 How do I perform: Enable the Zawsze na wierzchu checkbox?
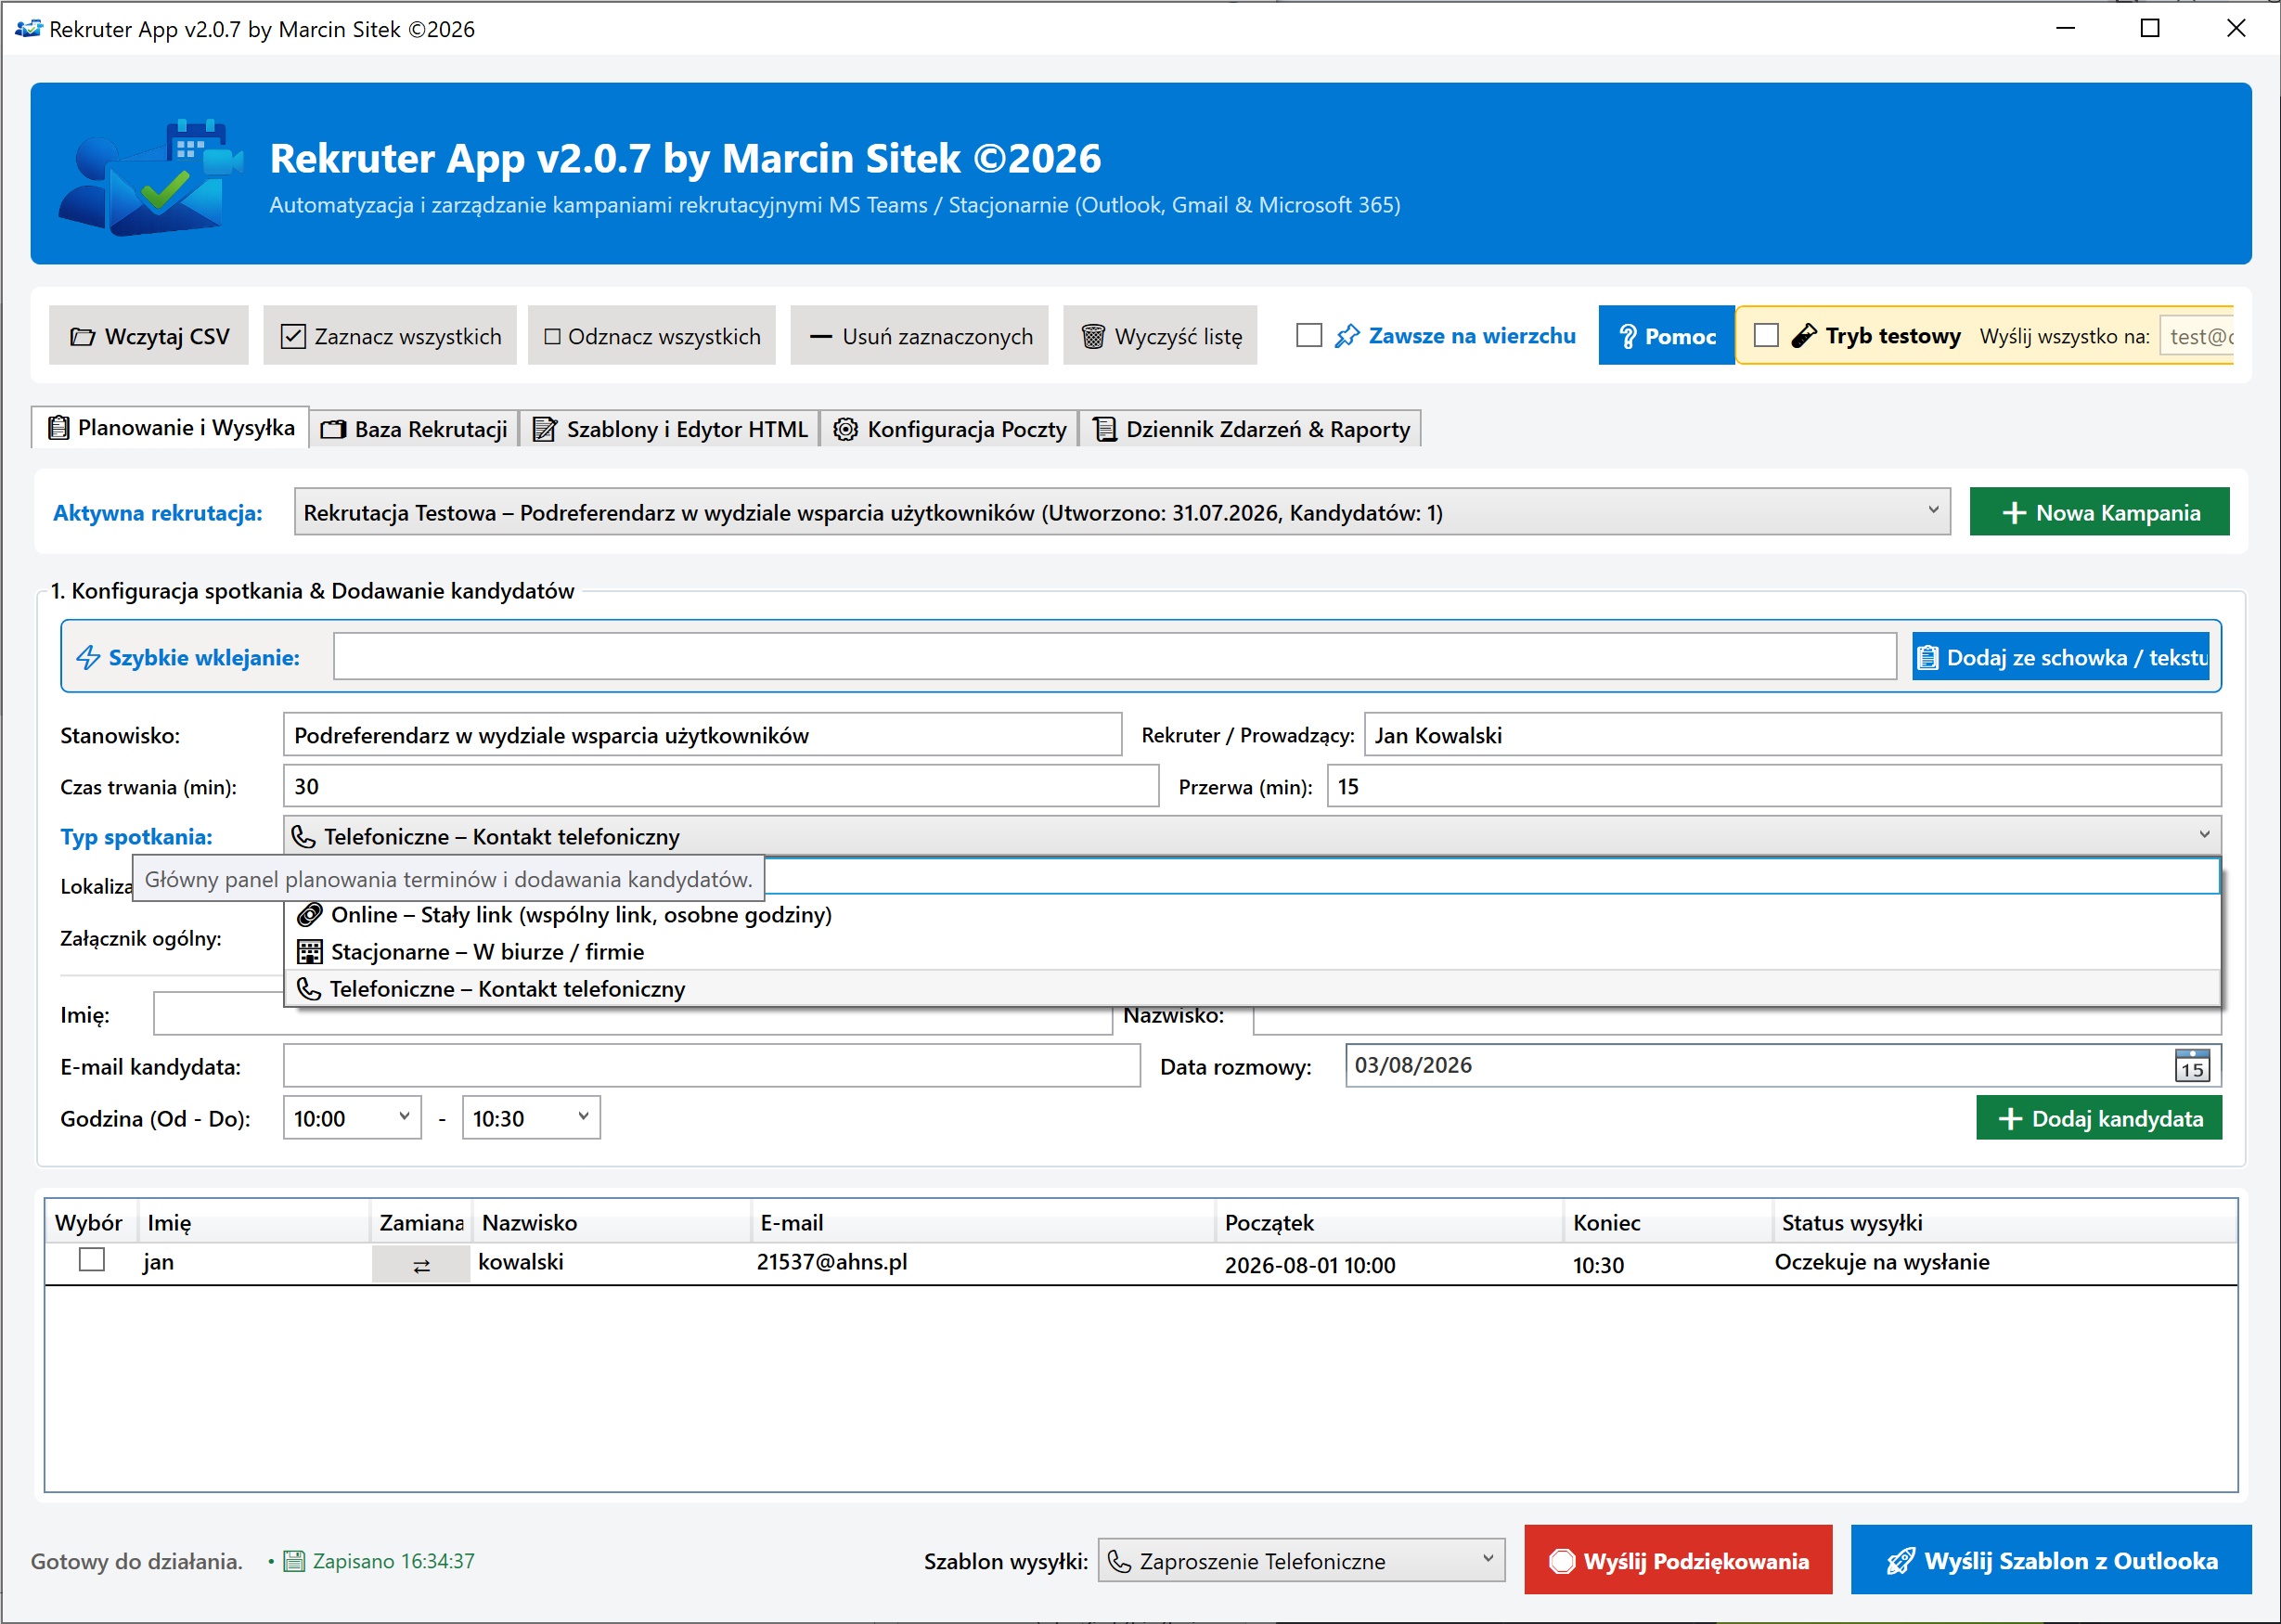click(1308, 335)
